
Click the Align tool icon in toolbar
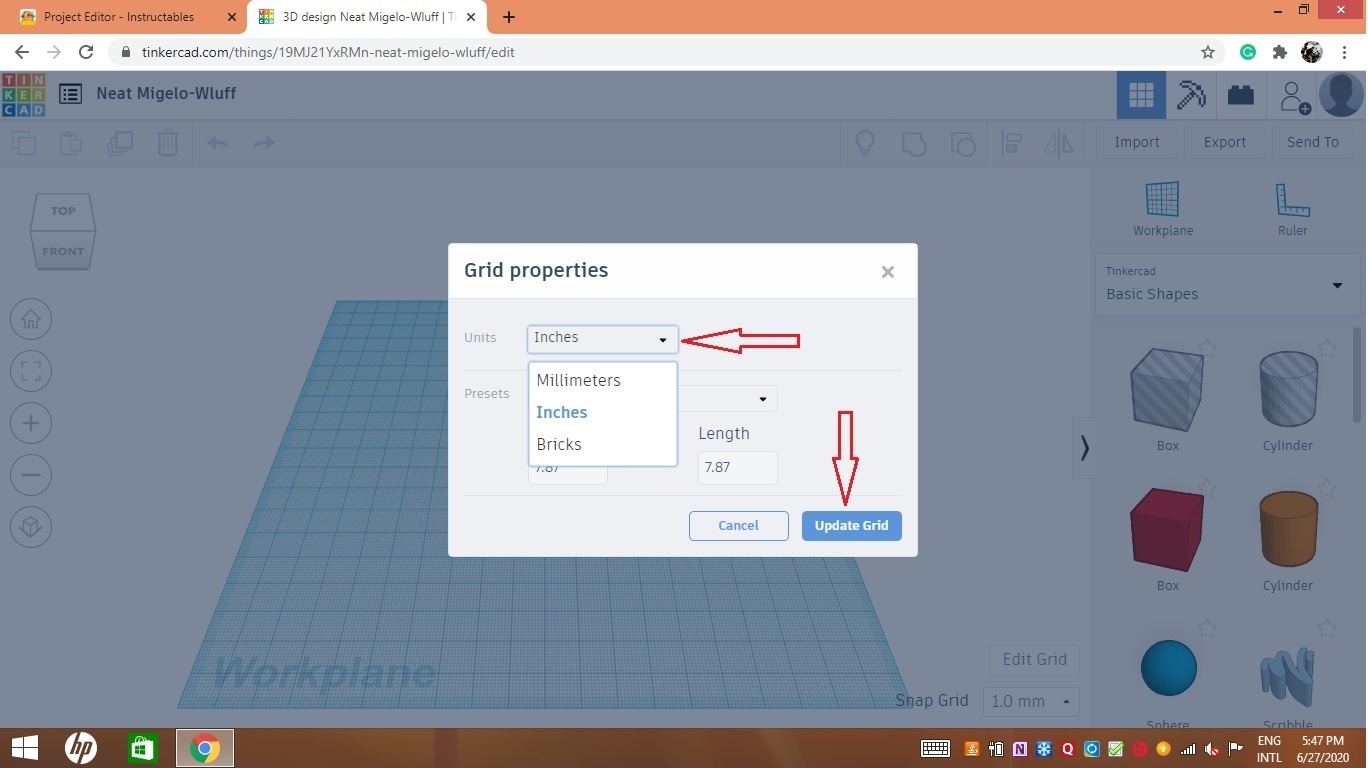click(x=1011, y=143)
